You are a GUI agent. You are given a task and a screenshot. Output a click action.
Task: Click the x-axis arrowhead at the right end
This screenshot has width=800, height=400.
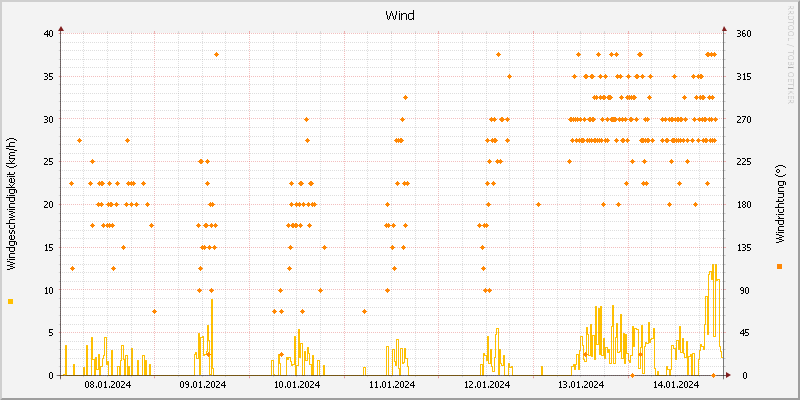[728, 375]
